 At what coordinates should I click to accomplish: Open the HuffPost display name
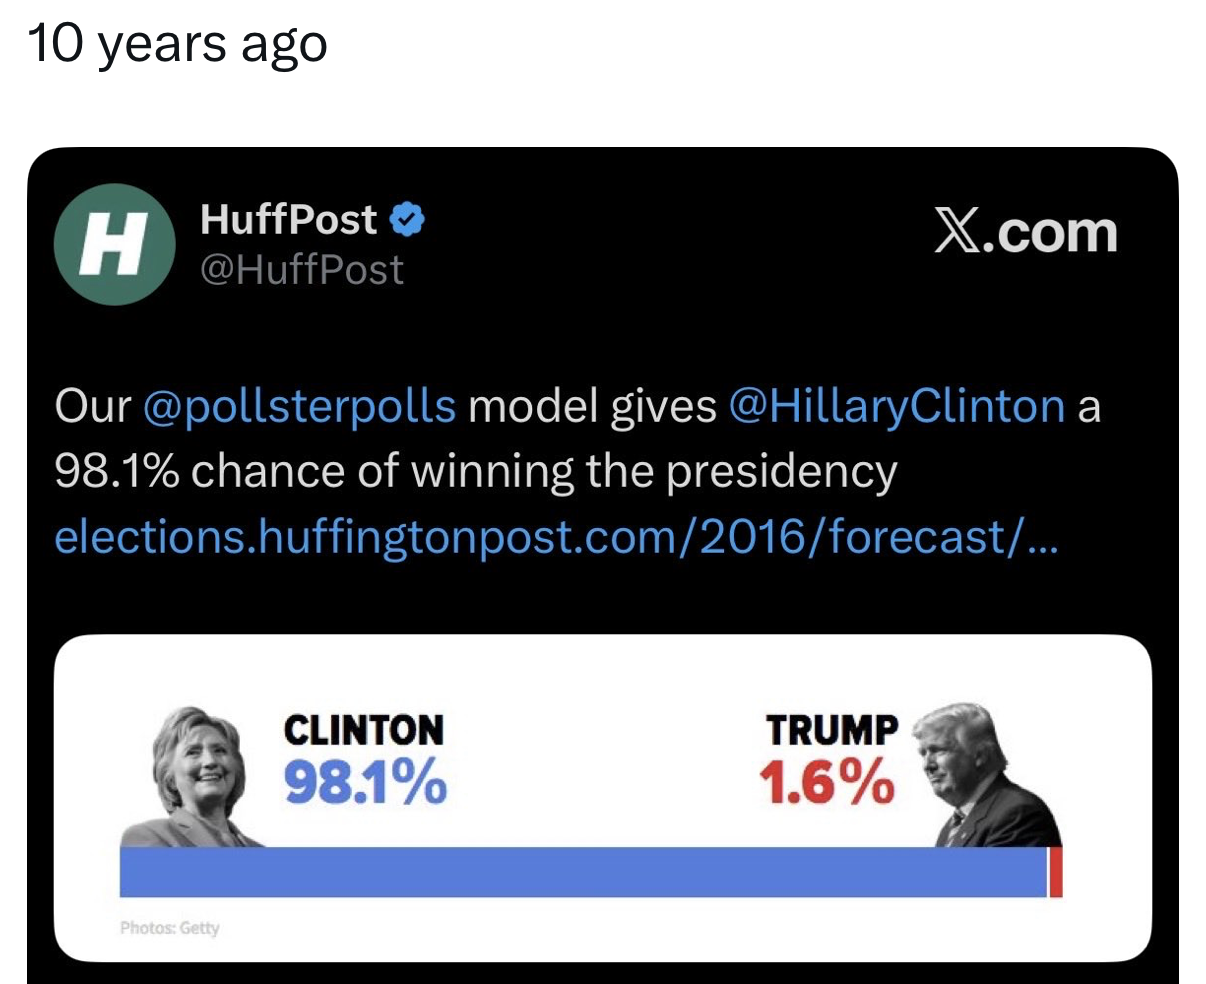click(x=289, y=219)
